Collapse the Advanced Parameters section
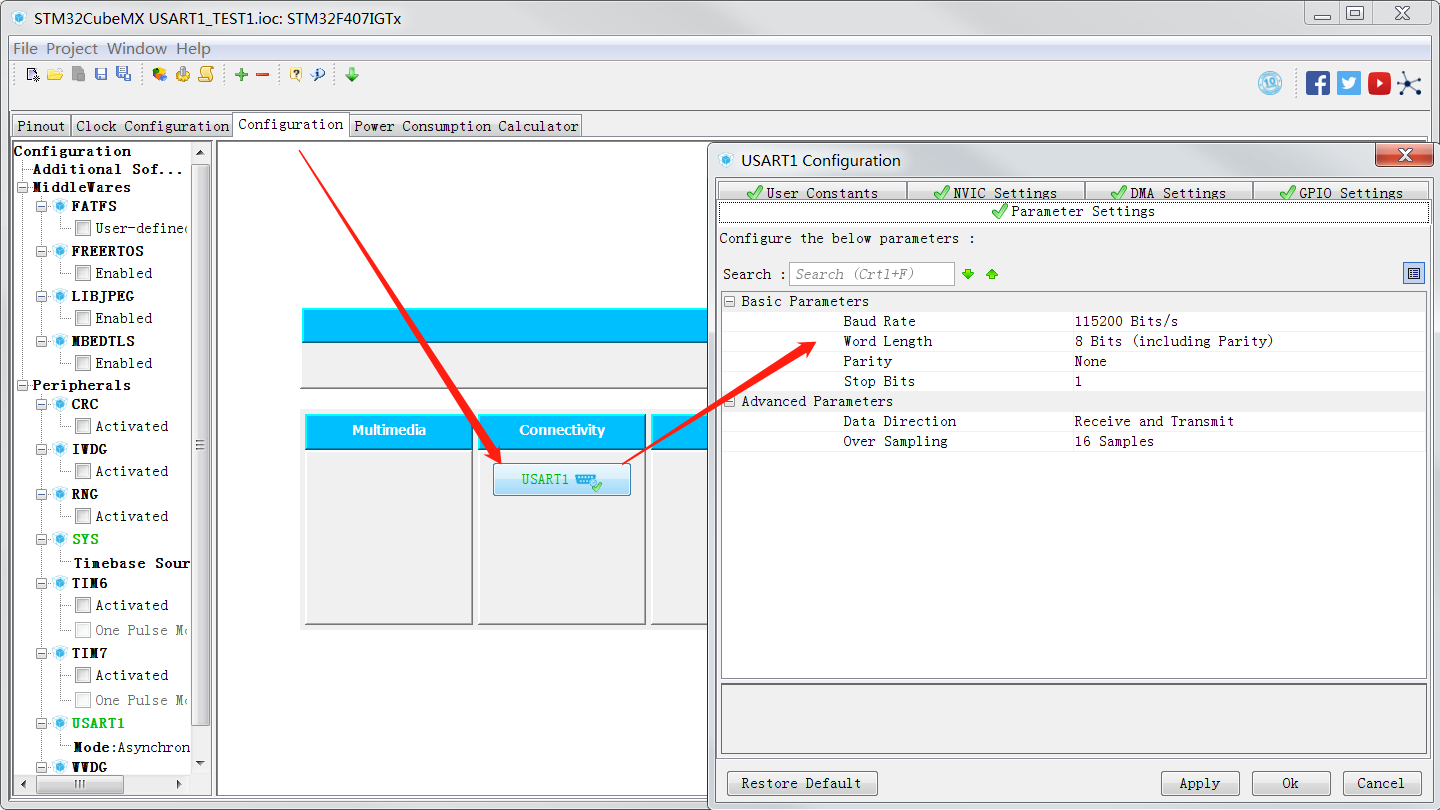1440x810 pixels. pyautogui.click(x=731, y=401)
